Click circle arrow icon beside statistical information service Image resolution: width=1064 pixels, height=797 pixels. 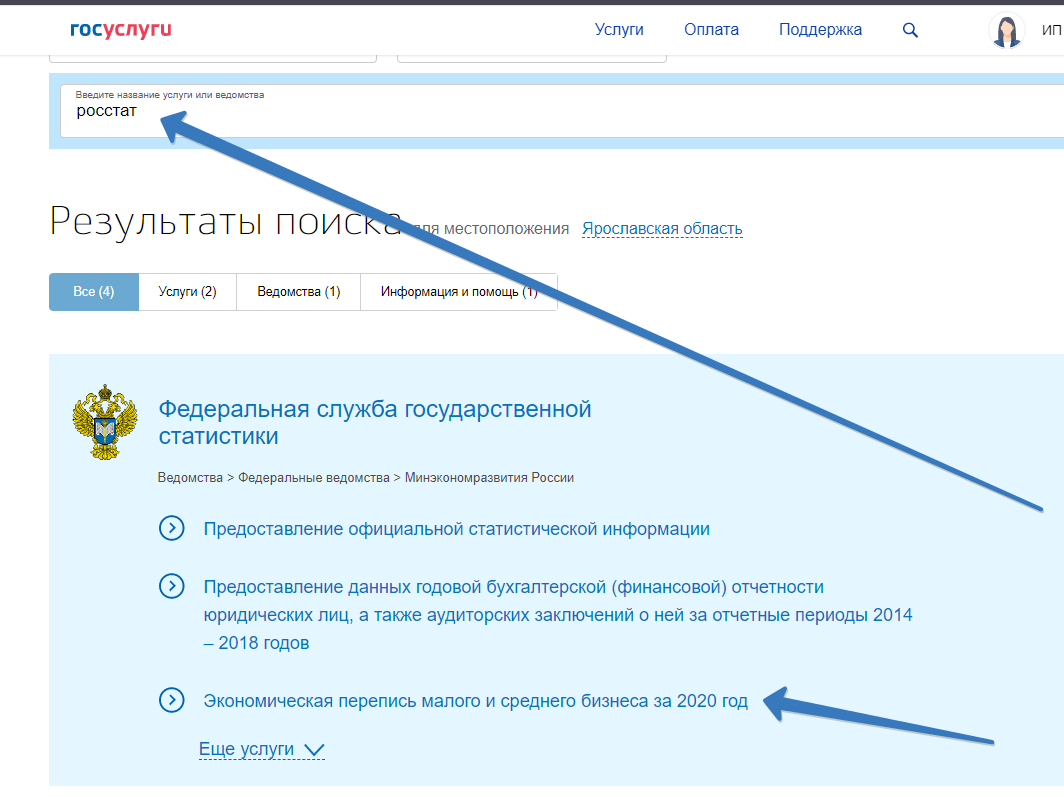[172, 528]
